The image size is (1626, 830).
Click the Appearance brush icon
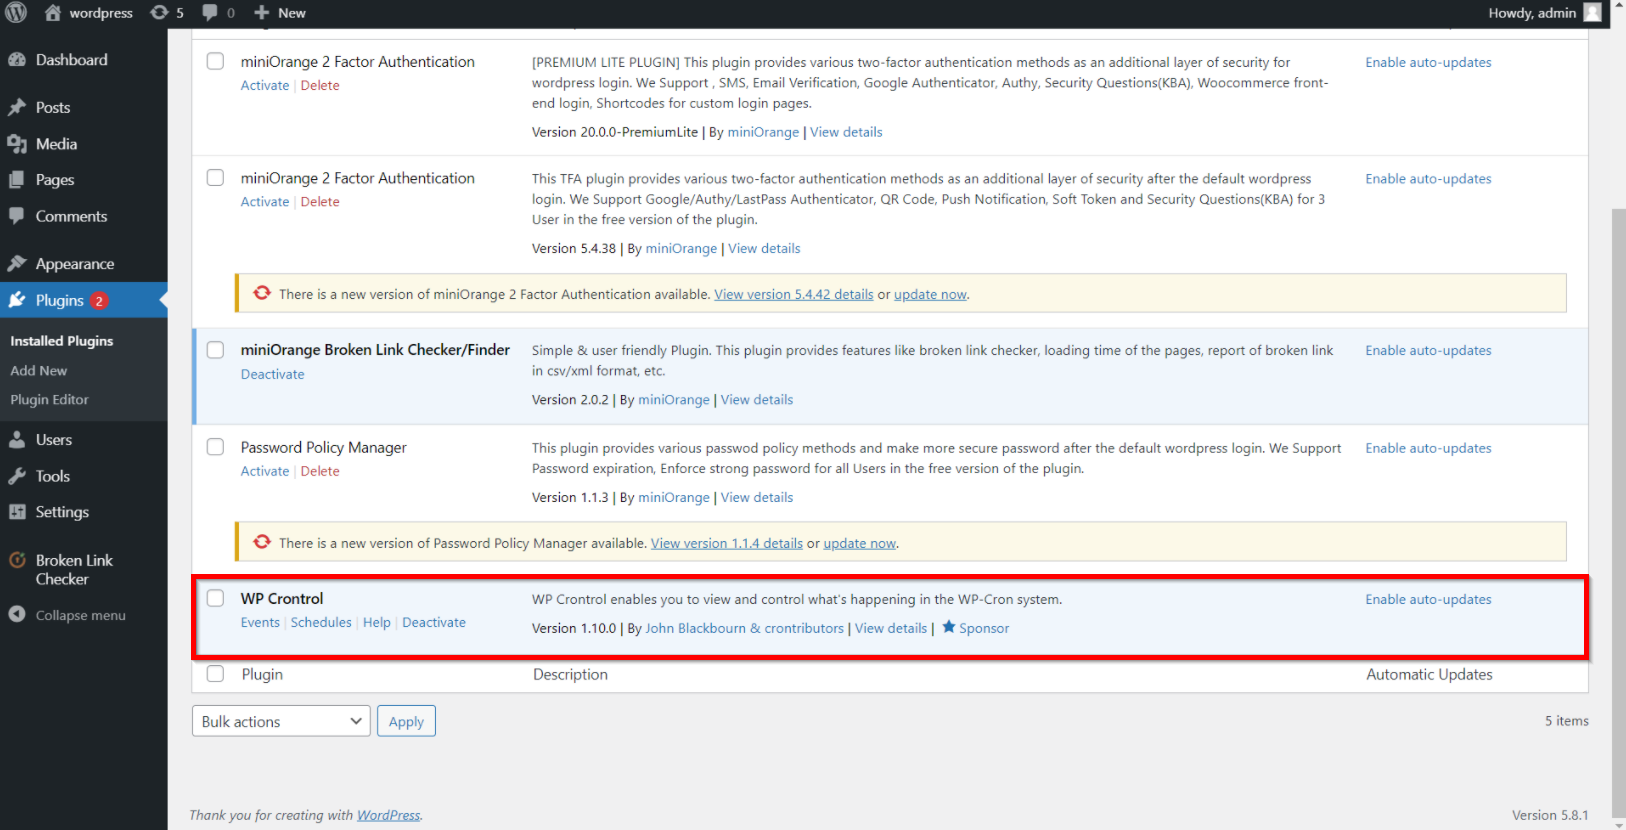[17, 263]
